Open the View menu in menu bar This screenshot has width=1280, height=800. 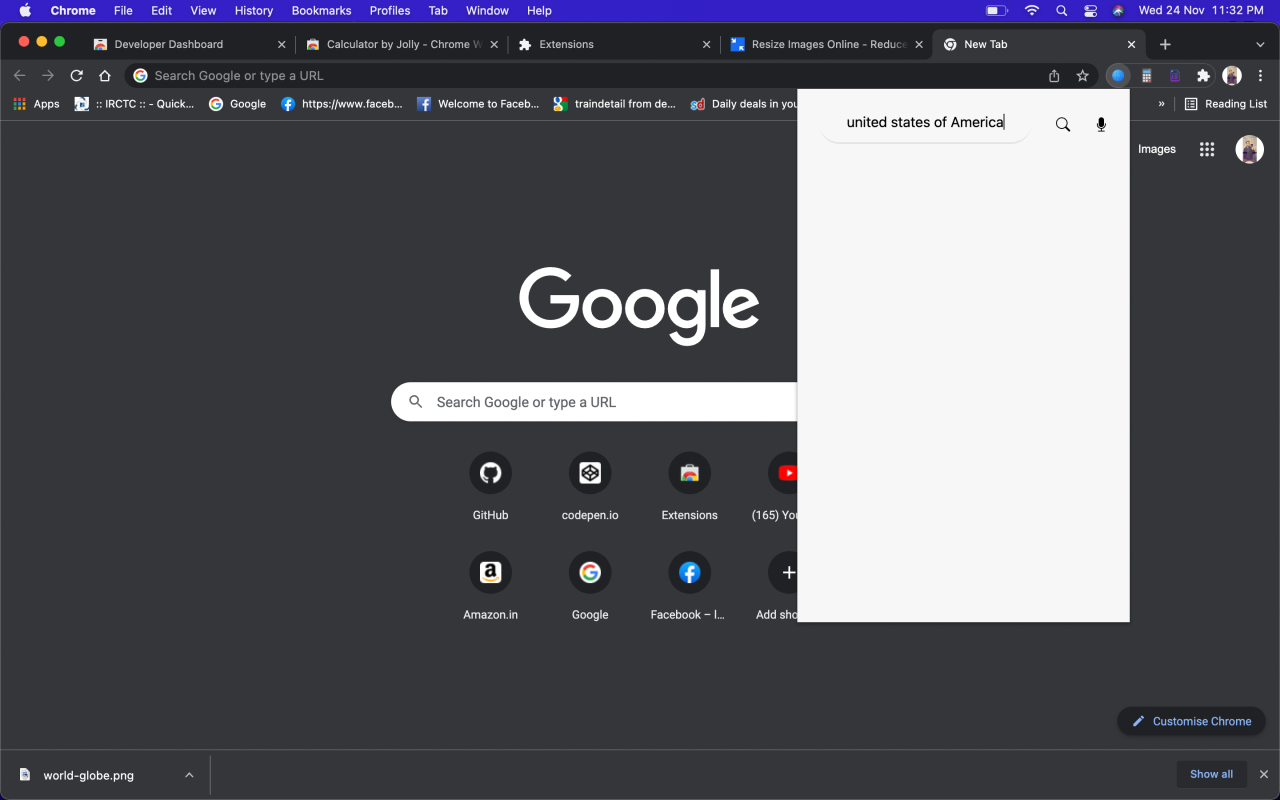tap(203, 10)
